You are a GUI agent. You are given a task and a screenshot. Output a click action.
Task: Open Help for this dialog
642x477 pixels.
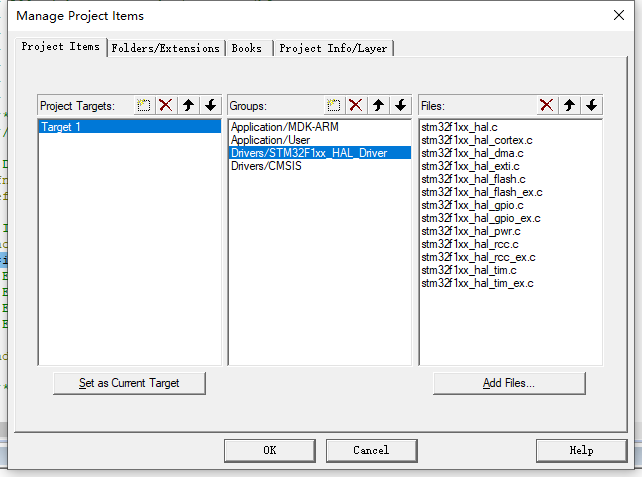pyautogui.click(x=581, y=451)
